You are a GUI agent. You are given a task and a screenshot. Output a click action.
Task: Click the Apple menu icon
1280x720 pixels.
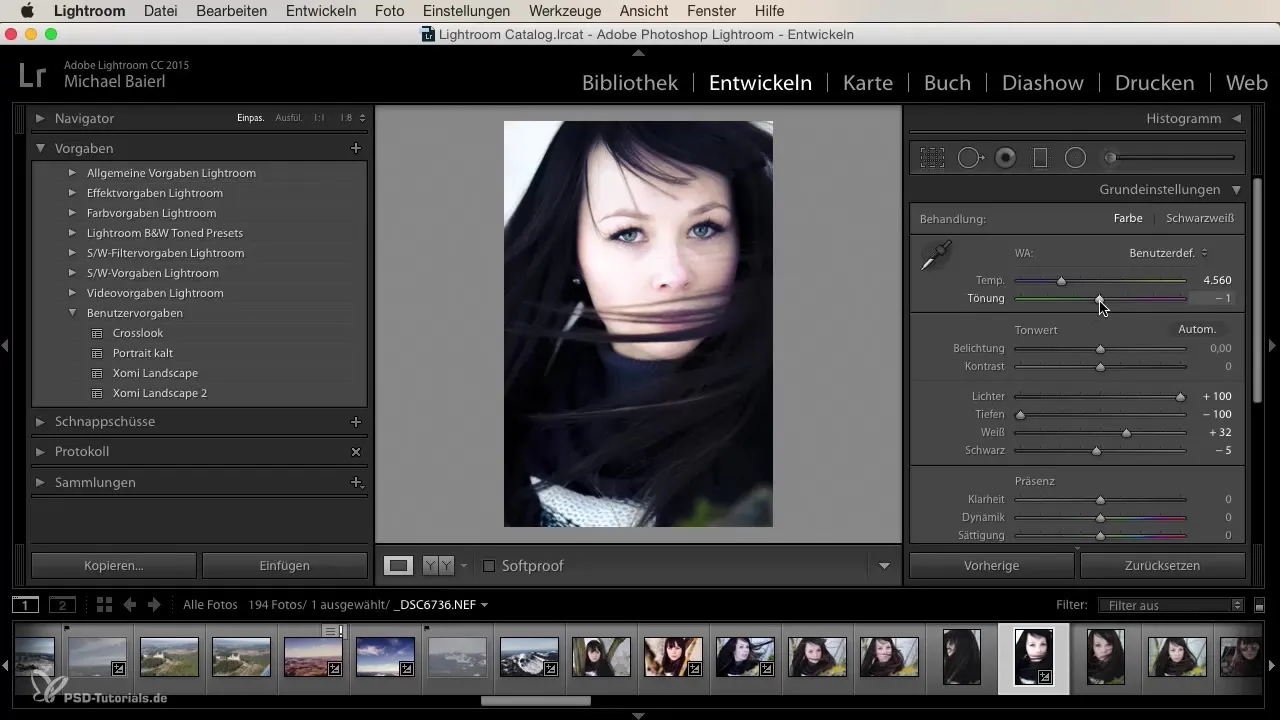(26, 11)
